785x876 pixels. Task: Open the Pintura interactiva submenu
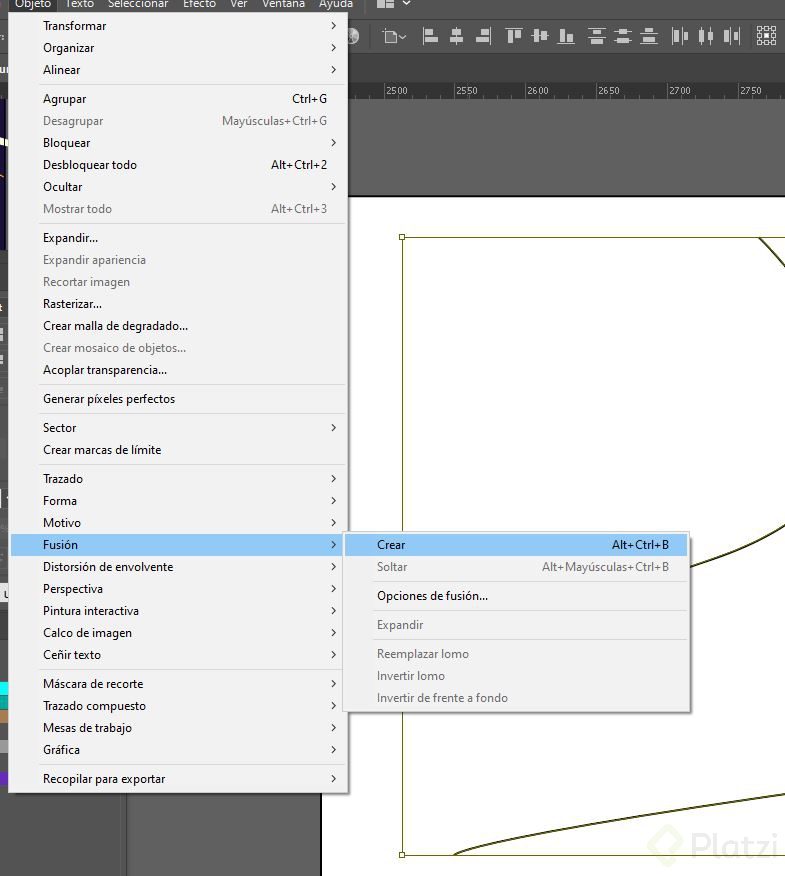[179, 611]
